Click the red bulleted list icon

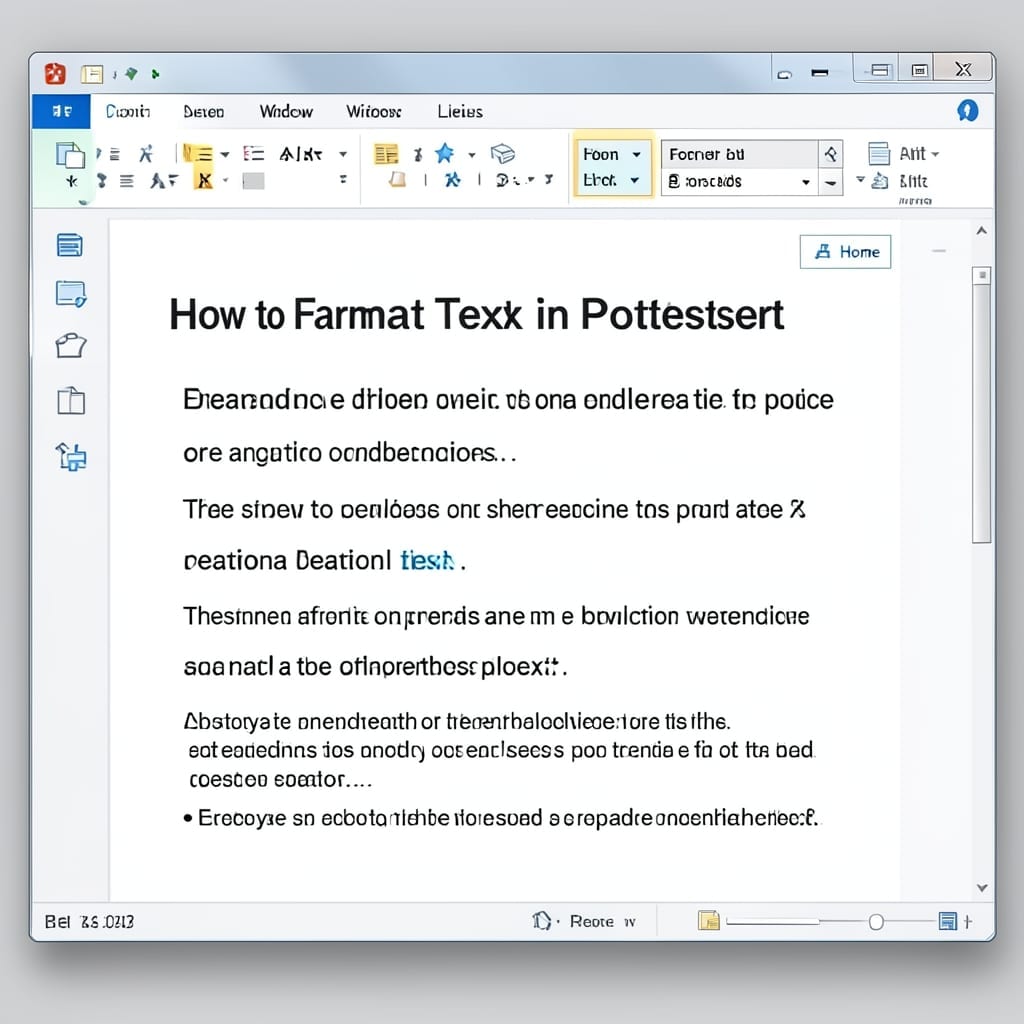click(253, 154)
